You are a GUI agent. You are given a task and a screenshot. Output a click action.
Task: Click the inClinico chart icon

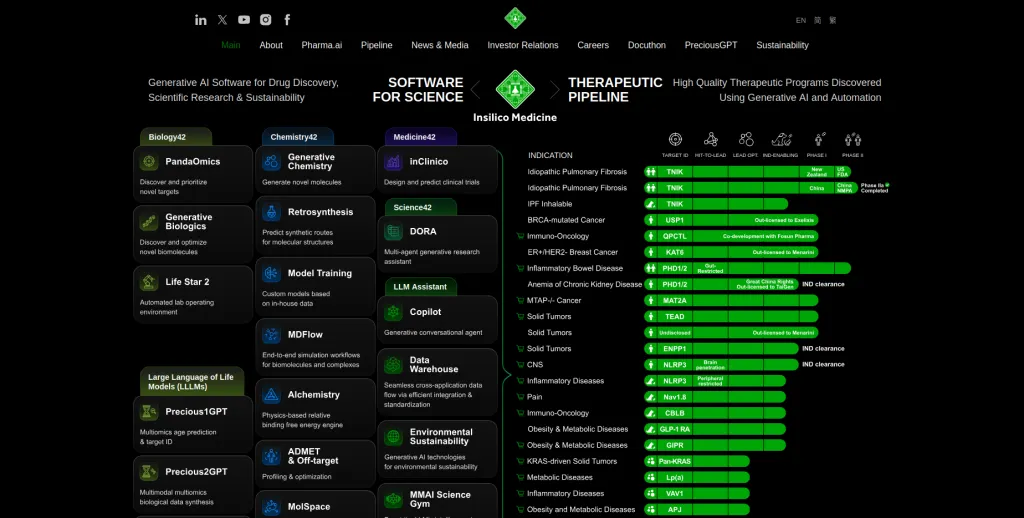coord(393,162)
